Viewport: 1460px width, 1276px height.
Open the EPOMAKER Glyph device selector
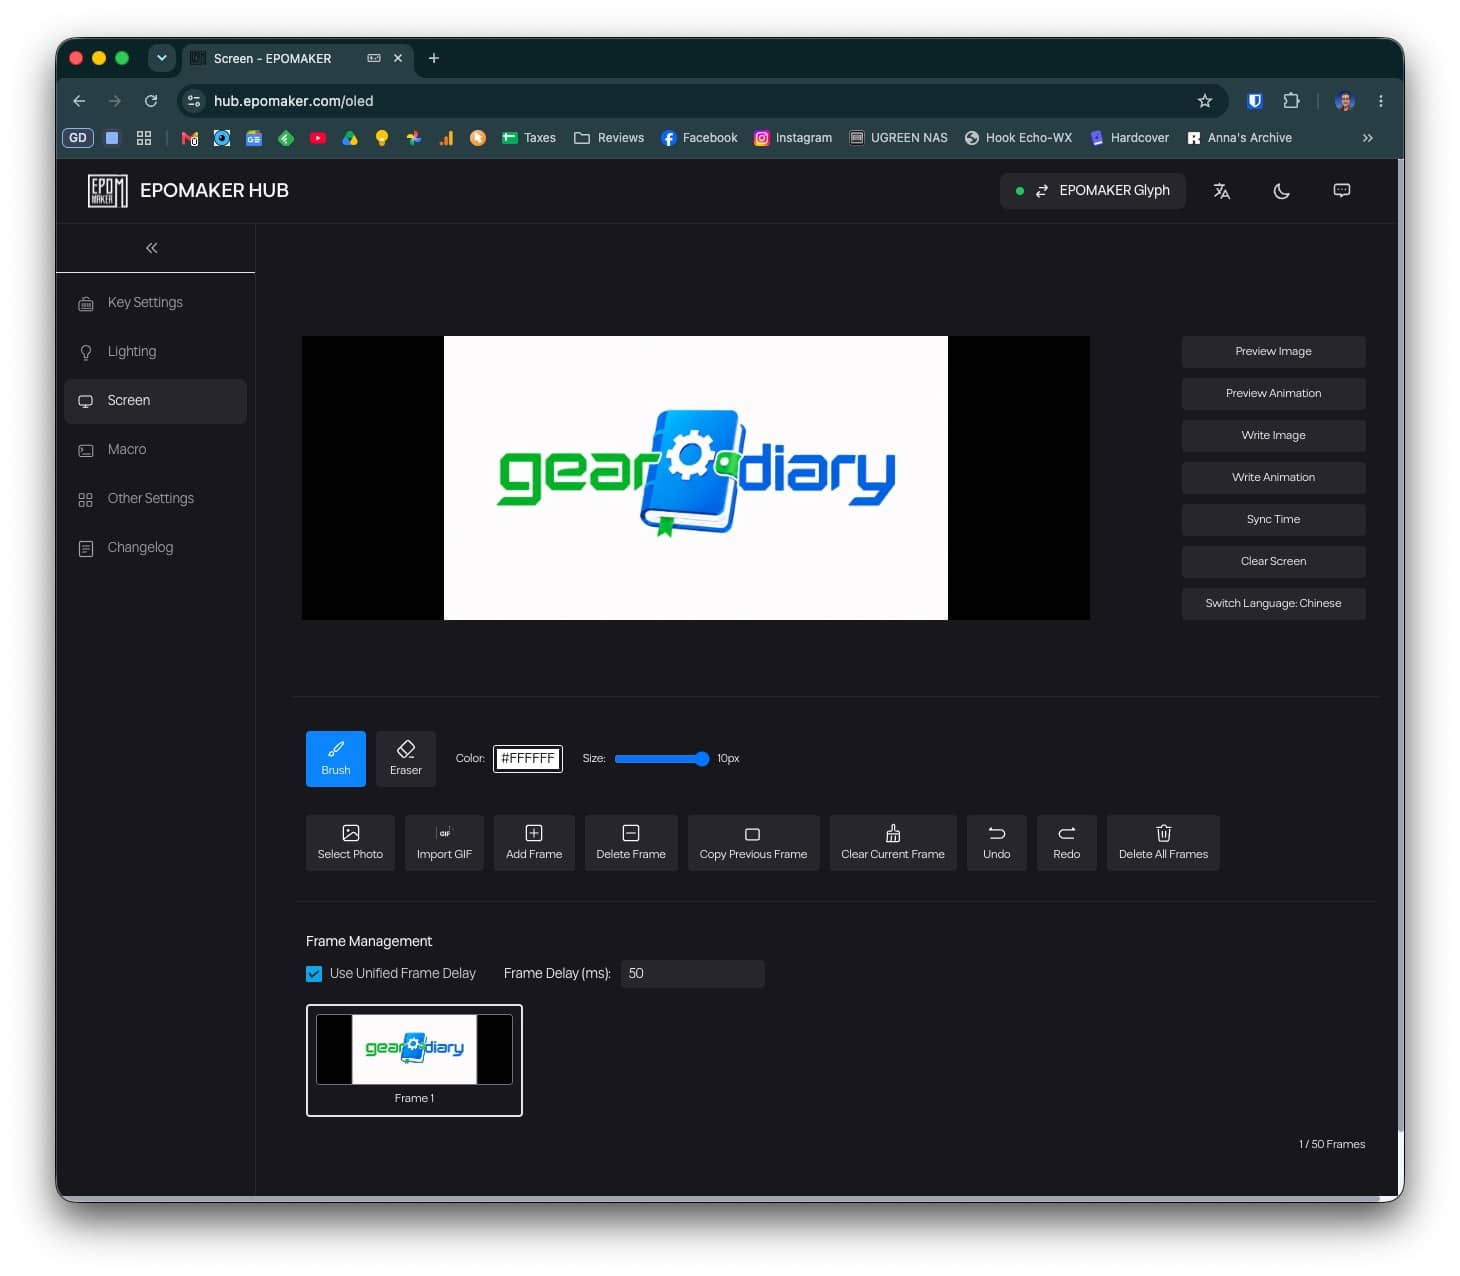click(x=1093, y=191)
